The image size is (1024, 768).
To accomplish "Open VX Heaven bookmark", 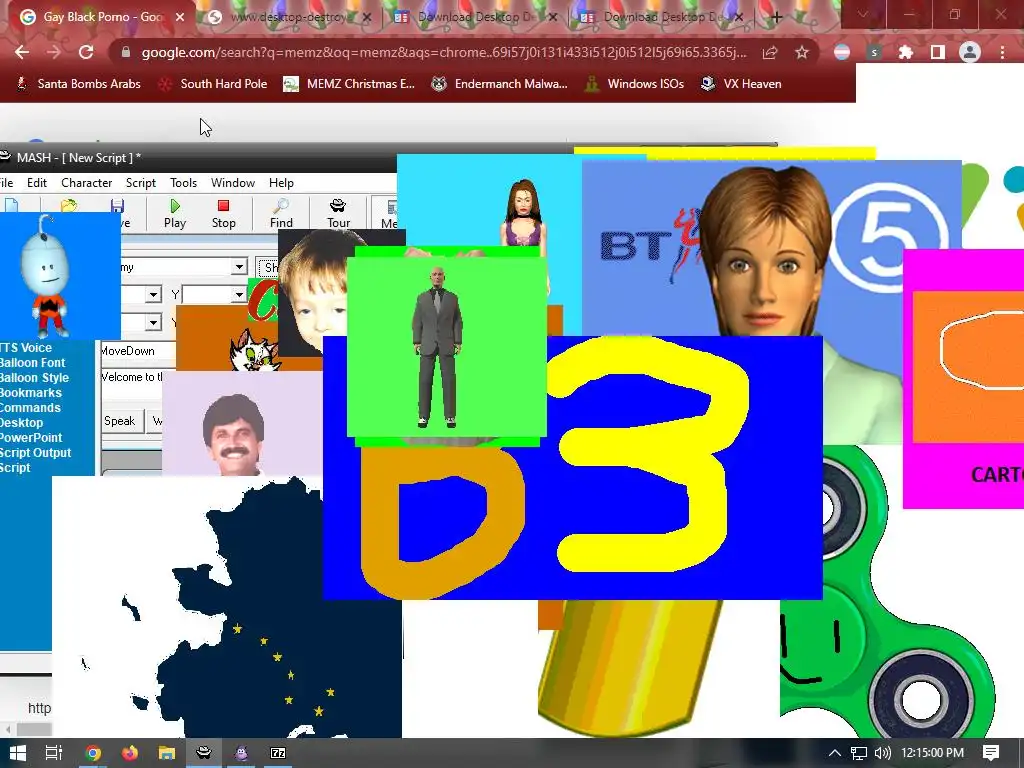I will [741, 84].
